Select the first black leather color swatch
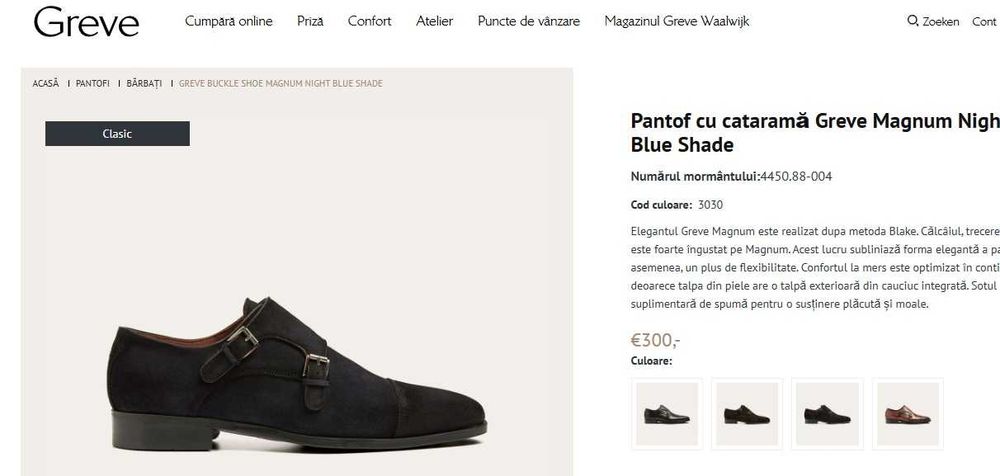The image size is (1000, 476). click(667, 413)
